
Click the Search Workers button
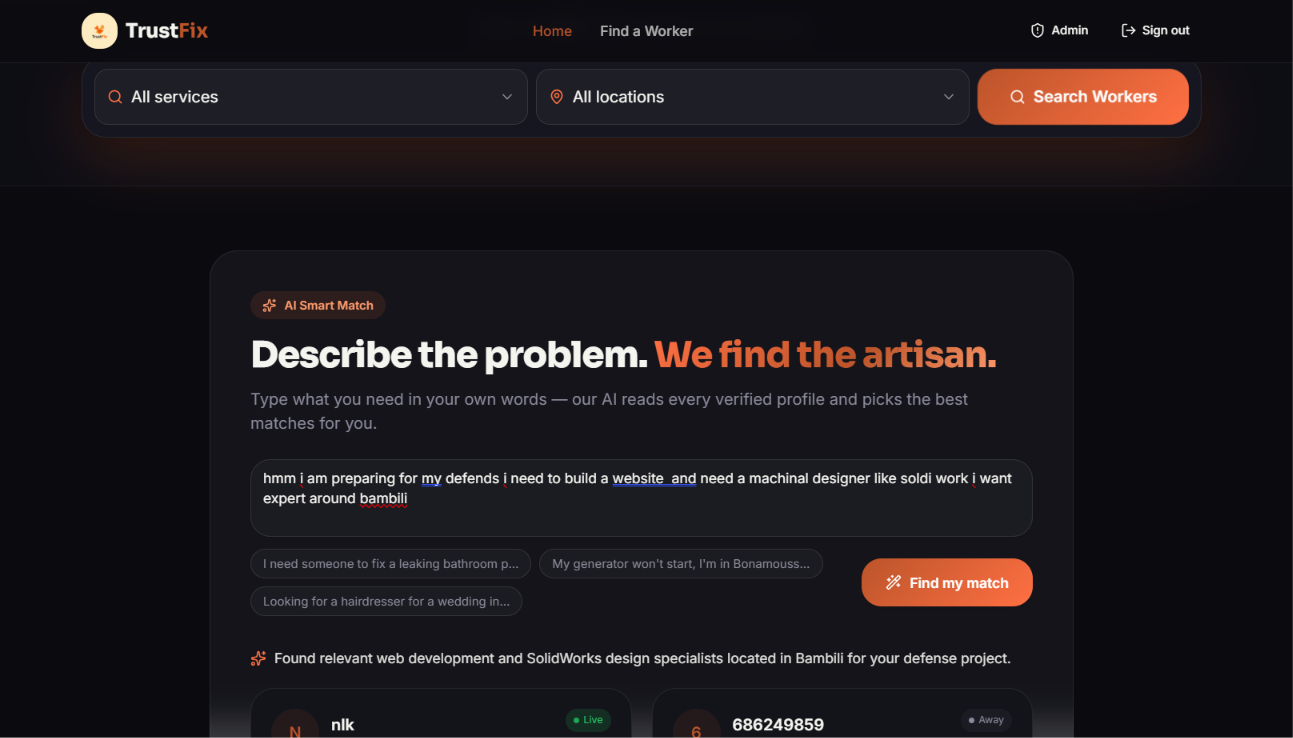pyautogui.click(x=1083, y=97)
